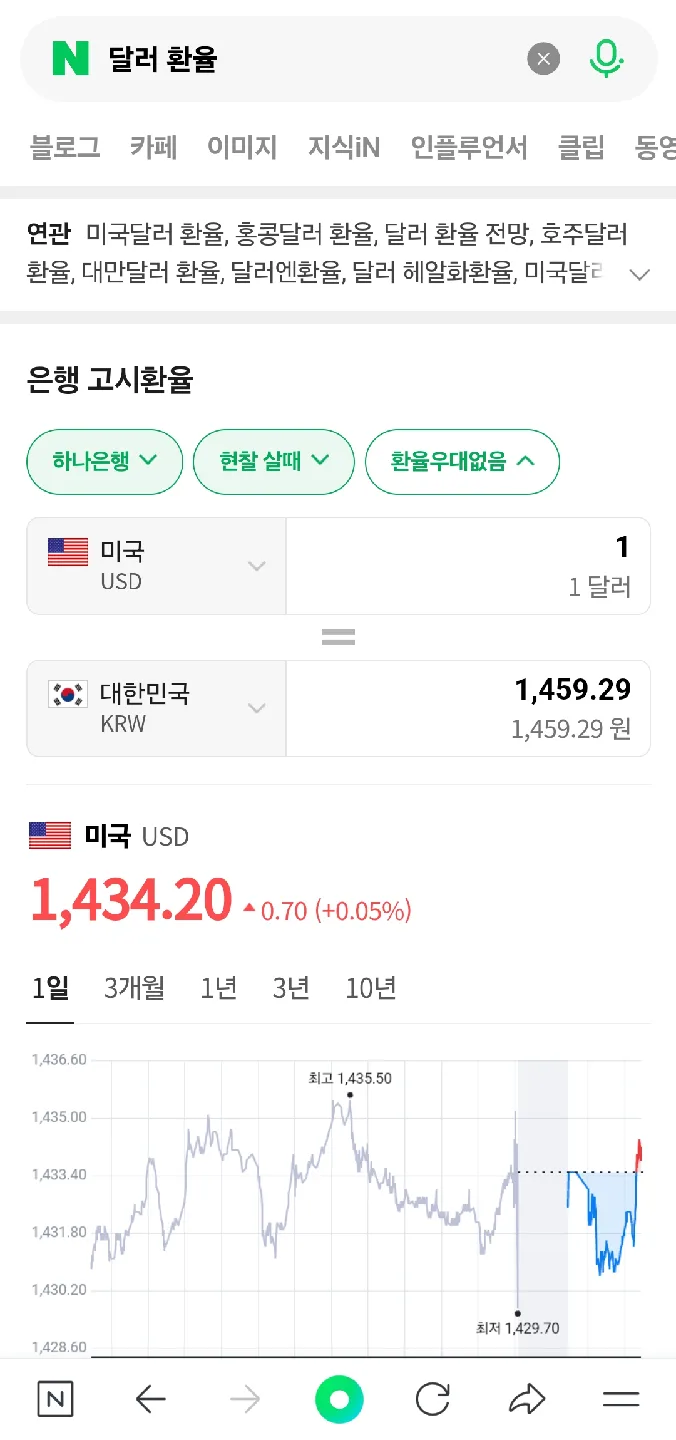This screenshot has width=676, height=1440.
Task: Switch to the 이미지 tab
Action: coord(242,148)
